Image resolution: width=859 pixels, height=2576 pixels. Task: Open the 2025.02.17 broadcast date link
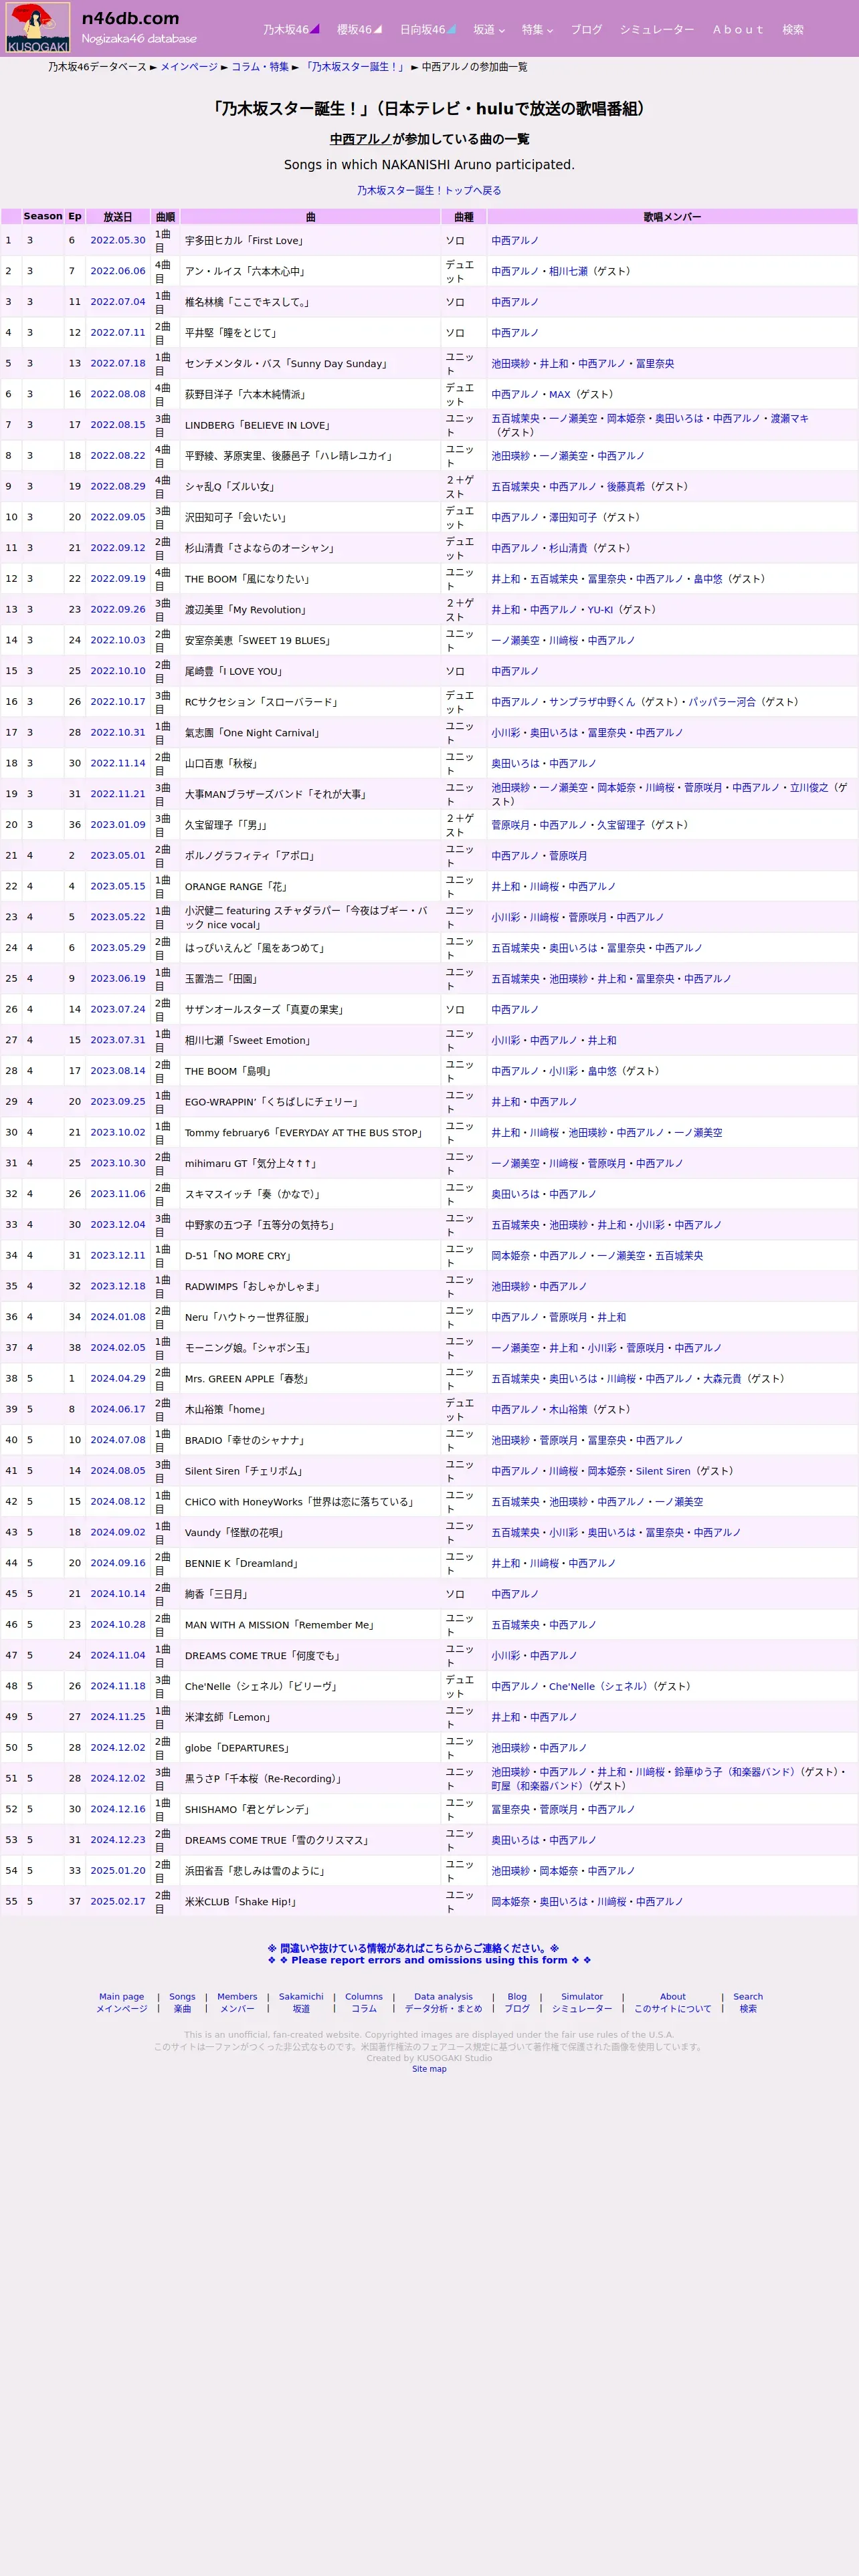[x=118, y=1902]
